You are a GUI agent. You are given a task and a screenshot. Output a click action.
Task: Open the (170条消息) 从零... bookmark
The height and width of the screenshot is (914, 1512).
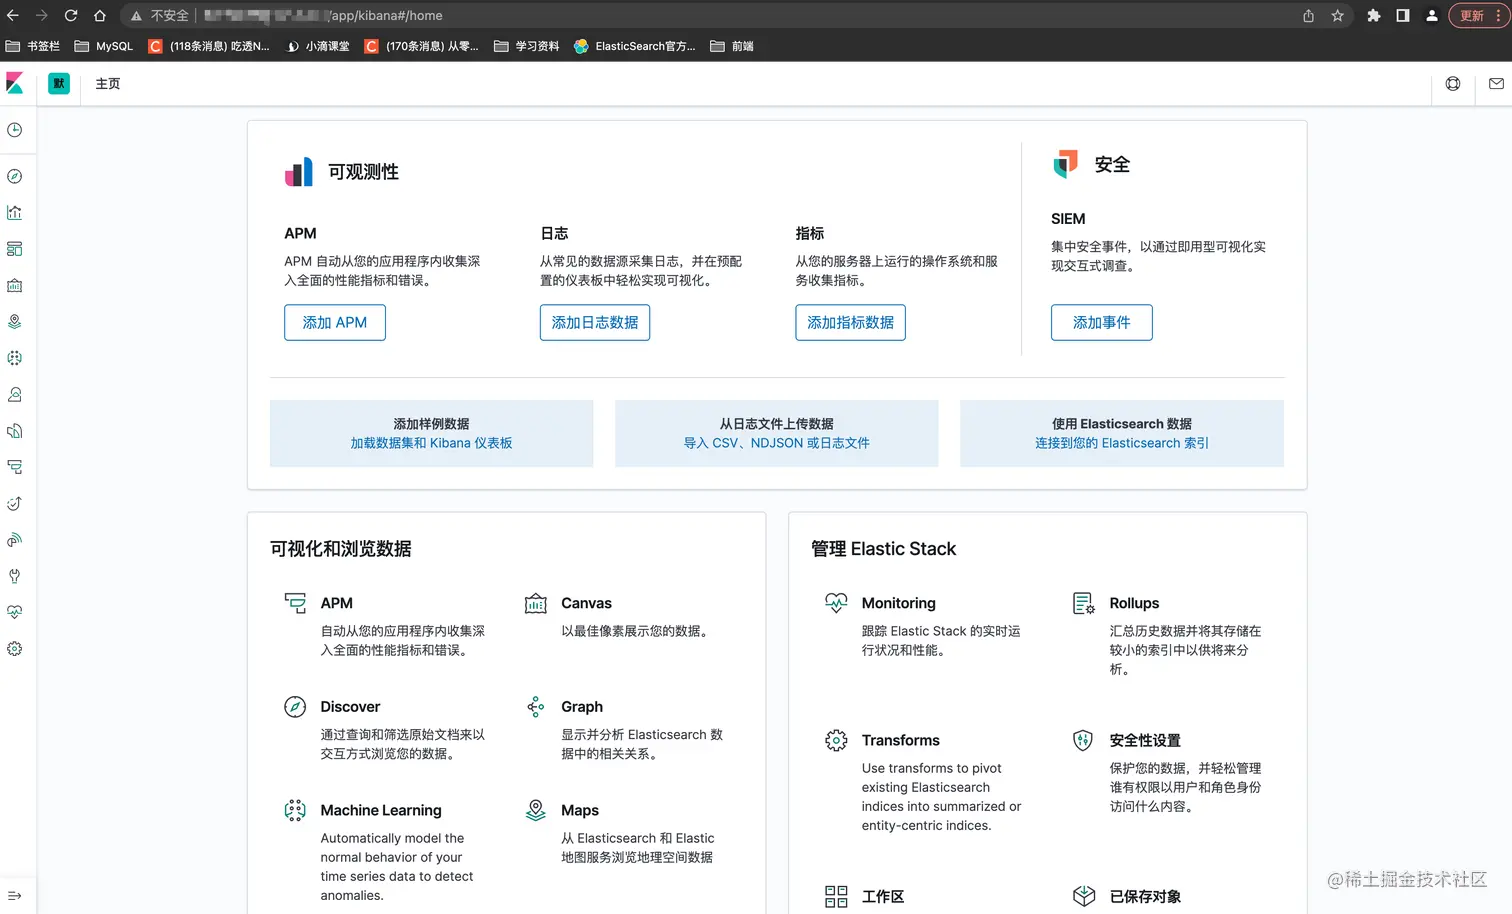point(422,46)
